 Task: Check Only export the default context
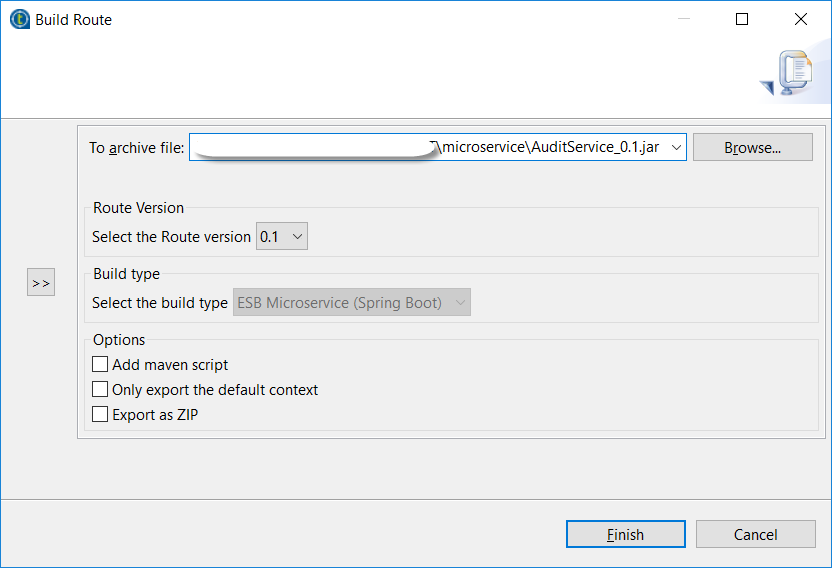(x=100, y=390)
